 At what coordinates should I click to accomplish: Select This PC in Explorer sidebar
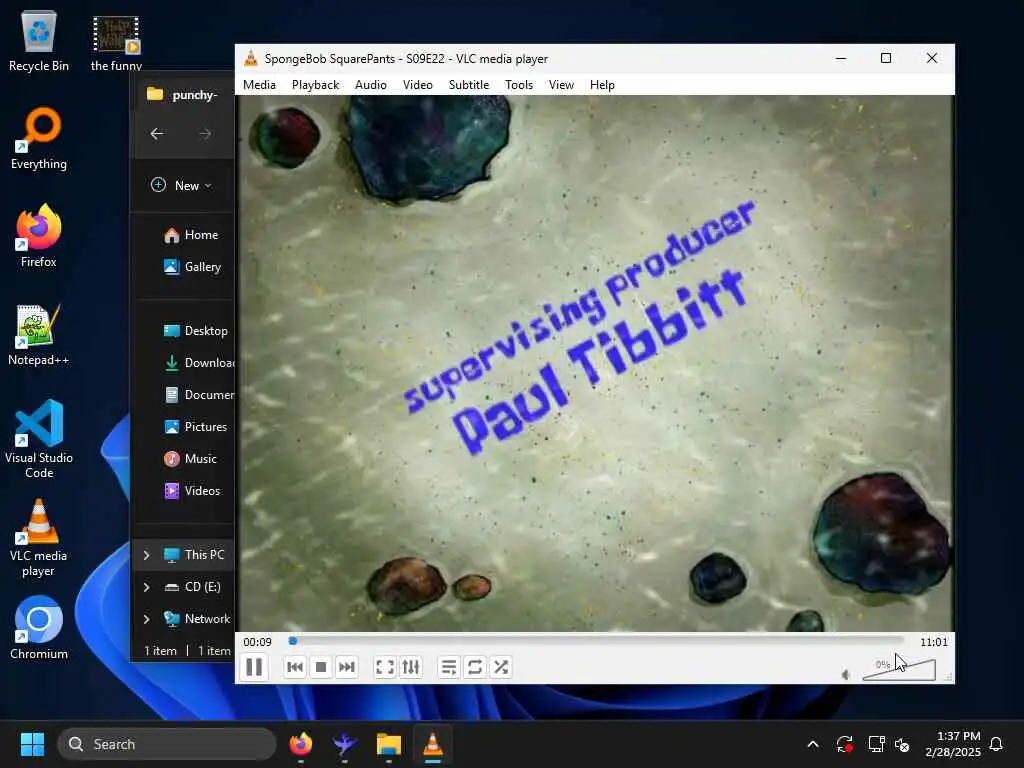click(194, 554)
